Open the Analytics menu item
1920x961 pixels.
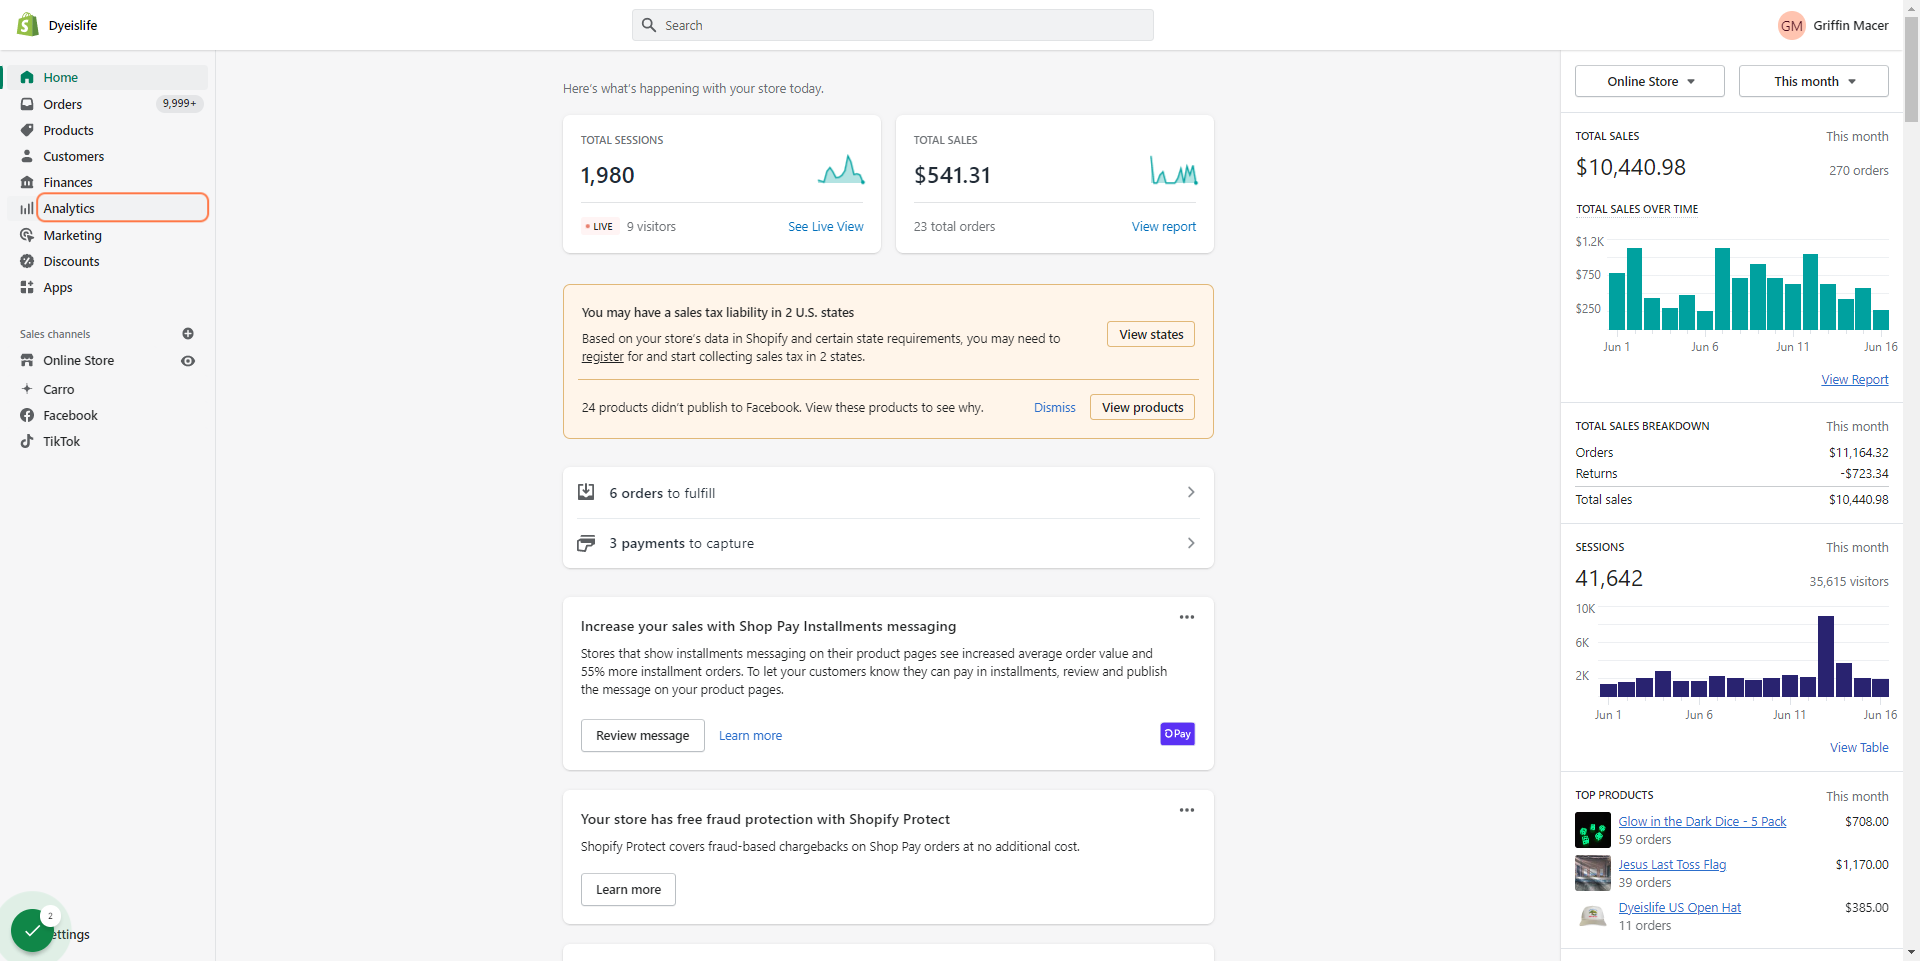(123, 208)
